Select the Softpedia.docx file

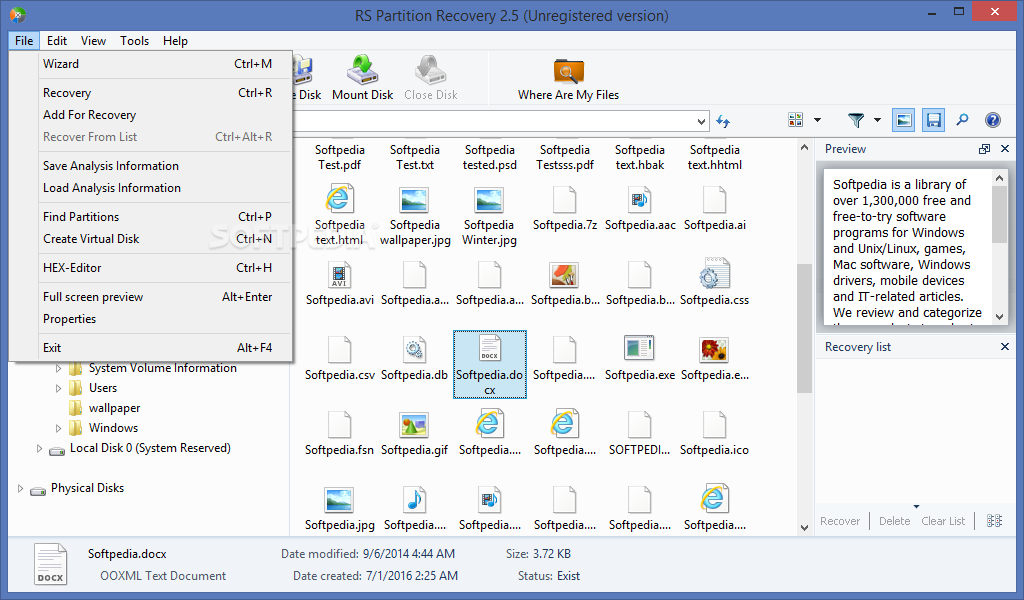click(490, 364)
